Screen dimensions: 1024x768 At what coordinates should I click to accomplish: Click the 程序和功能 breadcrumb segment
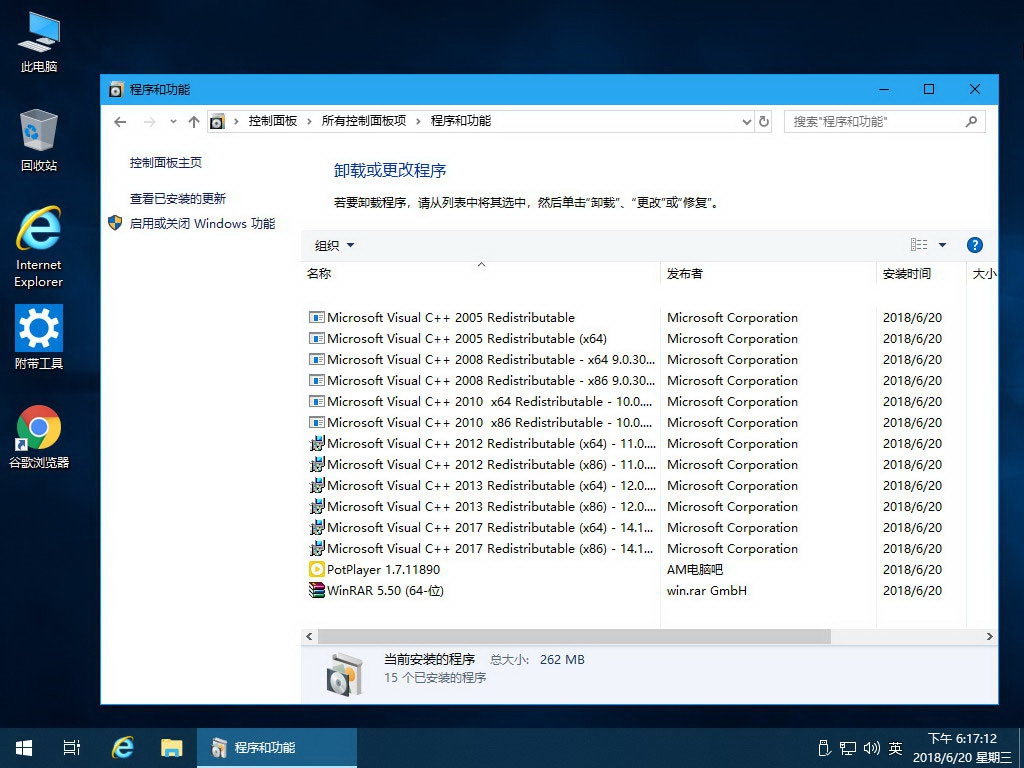pos(460,121)
